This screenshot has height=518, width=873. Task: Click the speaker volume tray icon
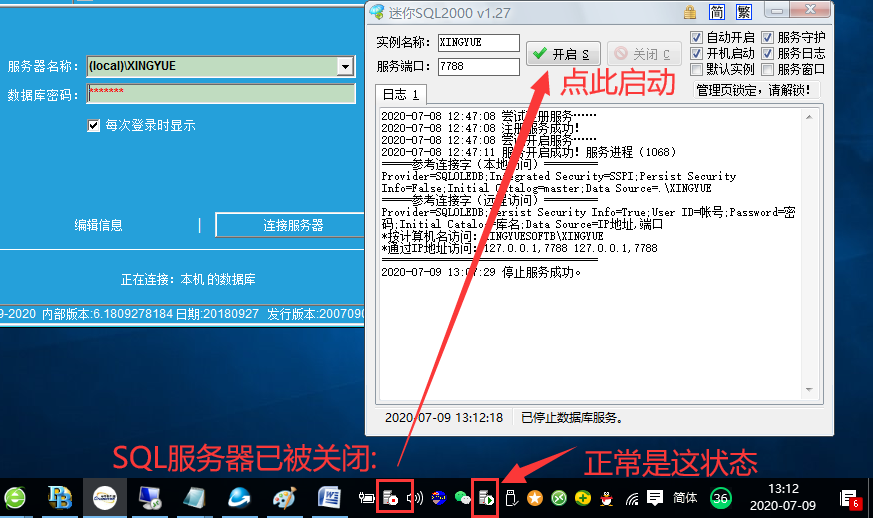(415, 498)
